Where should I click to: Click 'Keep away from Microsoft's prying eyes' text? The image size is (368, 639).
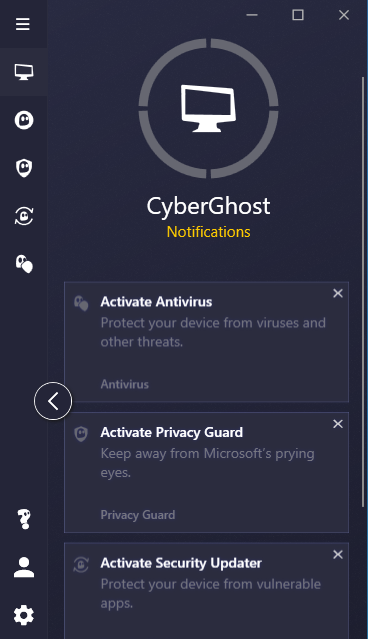[207, 463]
